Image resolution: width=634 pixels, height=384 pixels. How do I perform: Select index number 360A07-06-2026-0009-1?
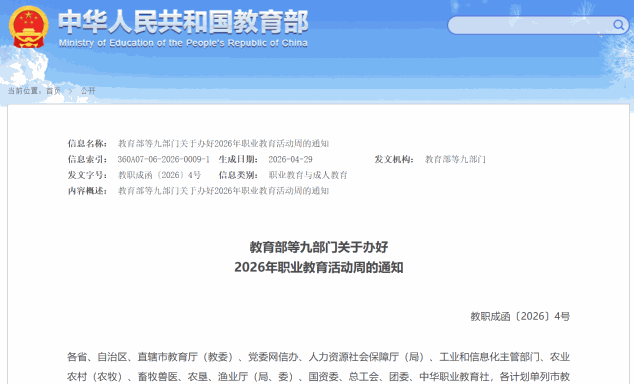pos(164,159)
